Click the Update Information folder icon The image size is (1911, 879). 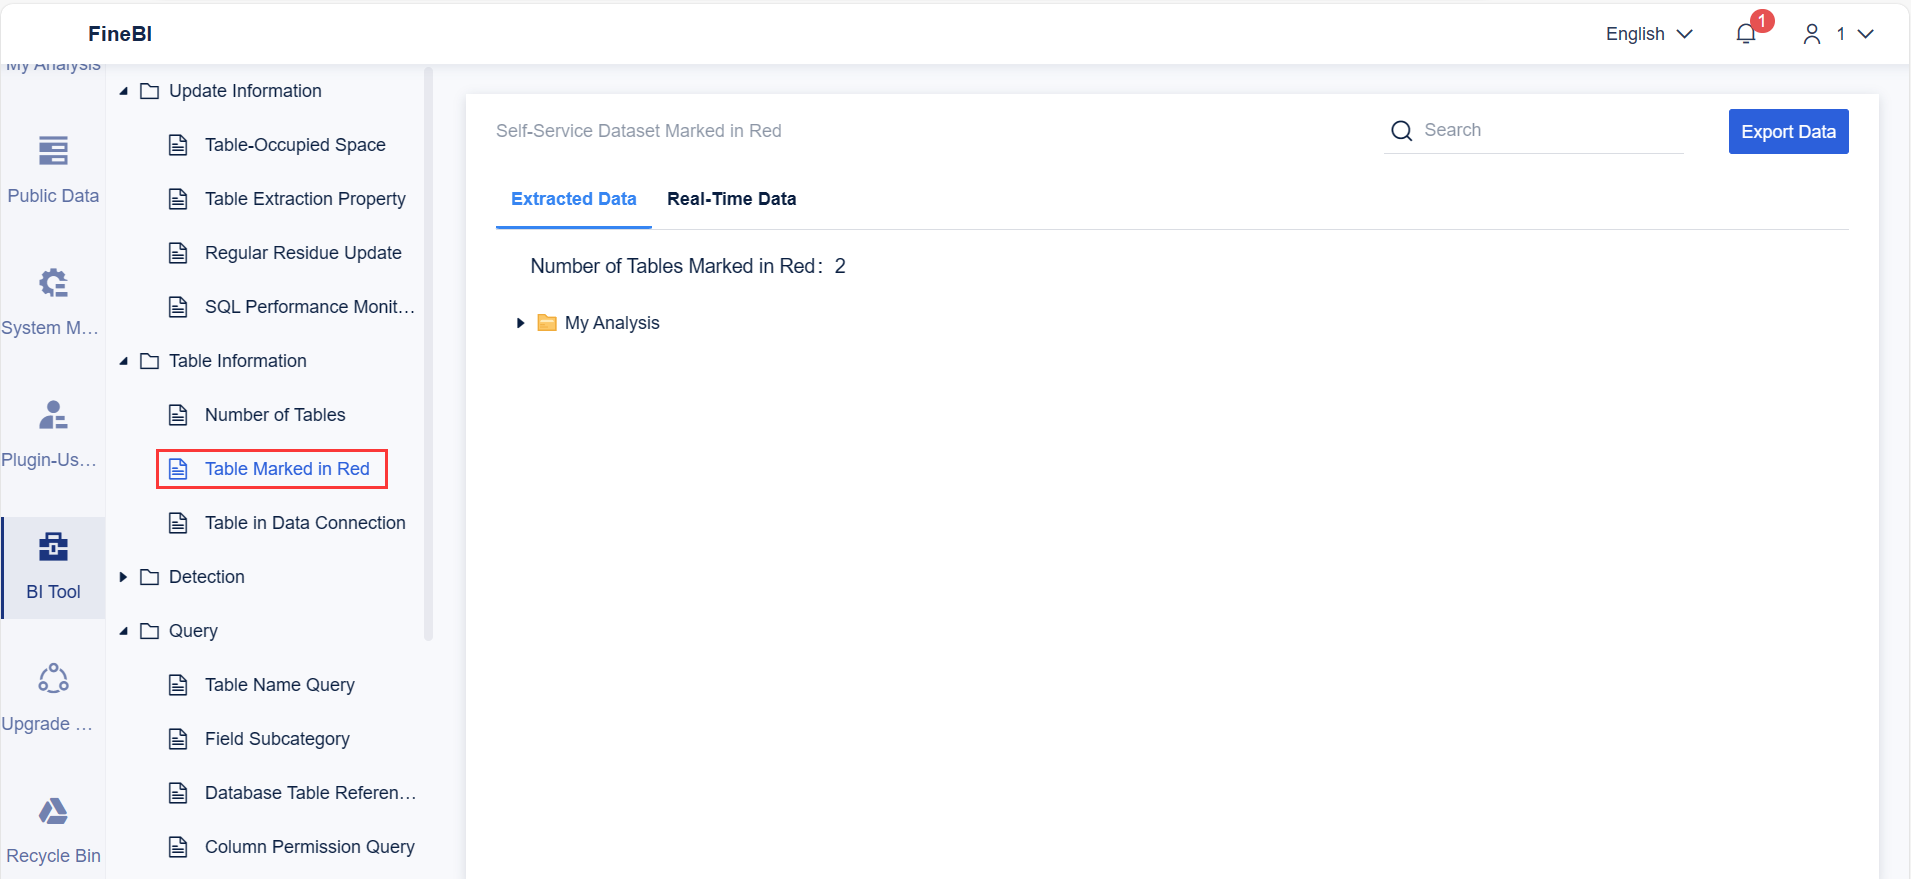click(150, 91)
